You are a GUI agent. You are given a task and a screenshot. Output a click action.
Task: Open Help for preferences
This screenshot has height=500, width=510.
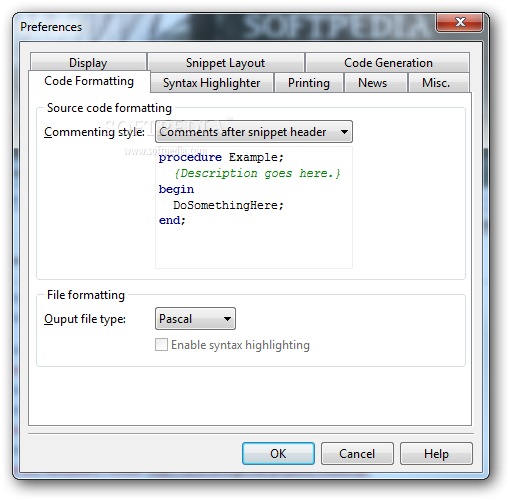(x=436, y=454)
